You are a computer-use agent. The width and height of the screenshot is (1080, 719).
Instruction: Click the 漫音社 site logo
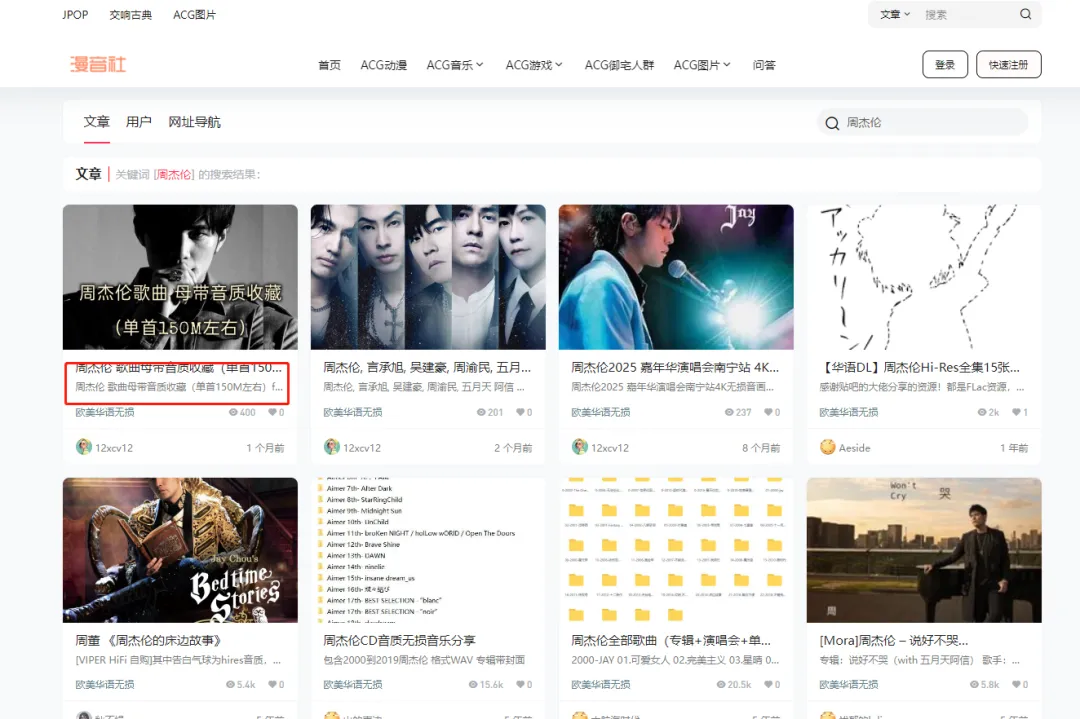click(x=98, y=65)
